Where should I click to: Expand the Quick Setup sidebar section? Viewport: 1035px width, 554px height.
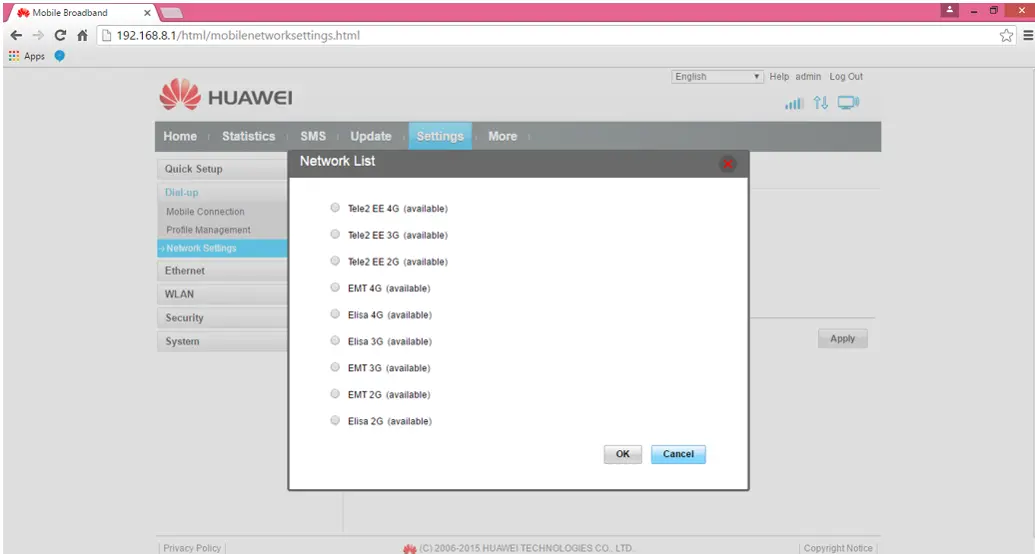222,169
